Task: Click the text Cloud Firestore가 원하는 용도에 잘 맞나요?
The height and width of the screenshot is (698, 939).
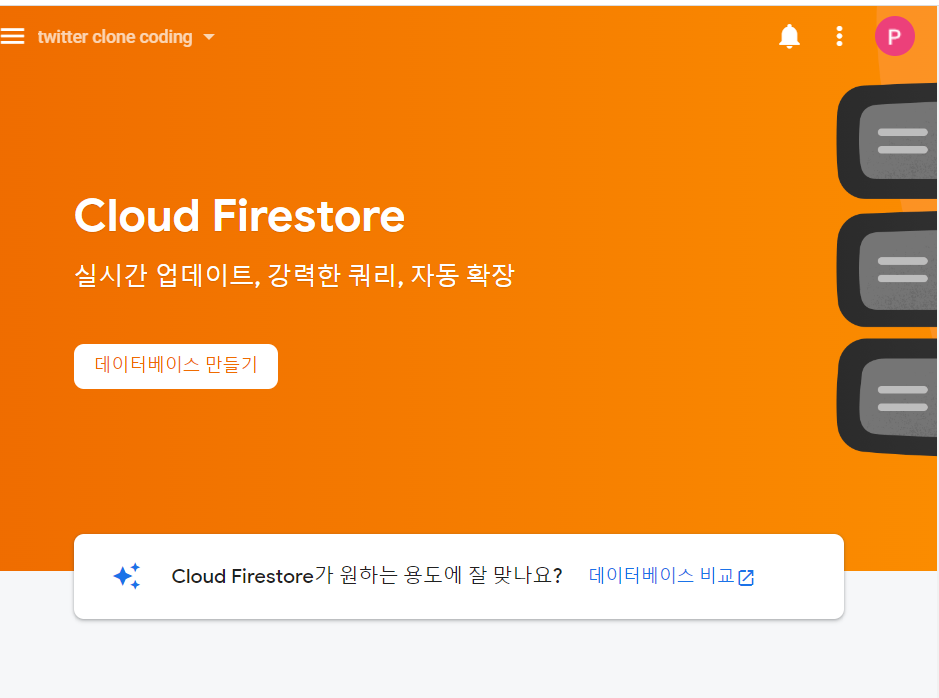Action: pos(367,576)
